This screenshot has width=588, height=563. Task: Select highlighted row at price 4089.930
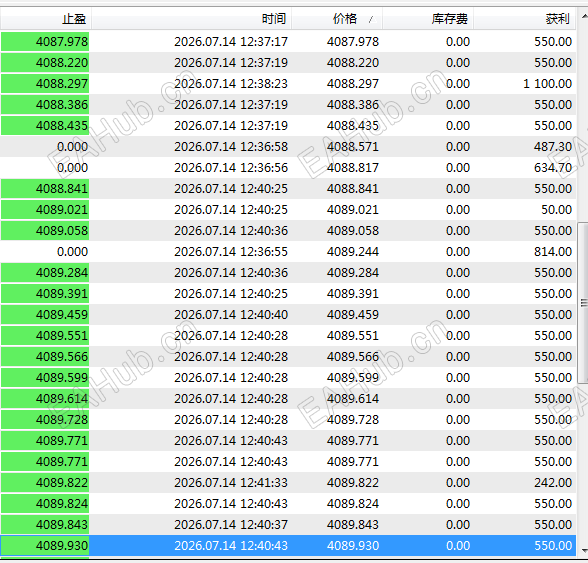pos(288,545)
